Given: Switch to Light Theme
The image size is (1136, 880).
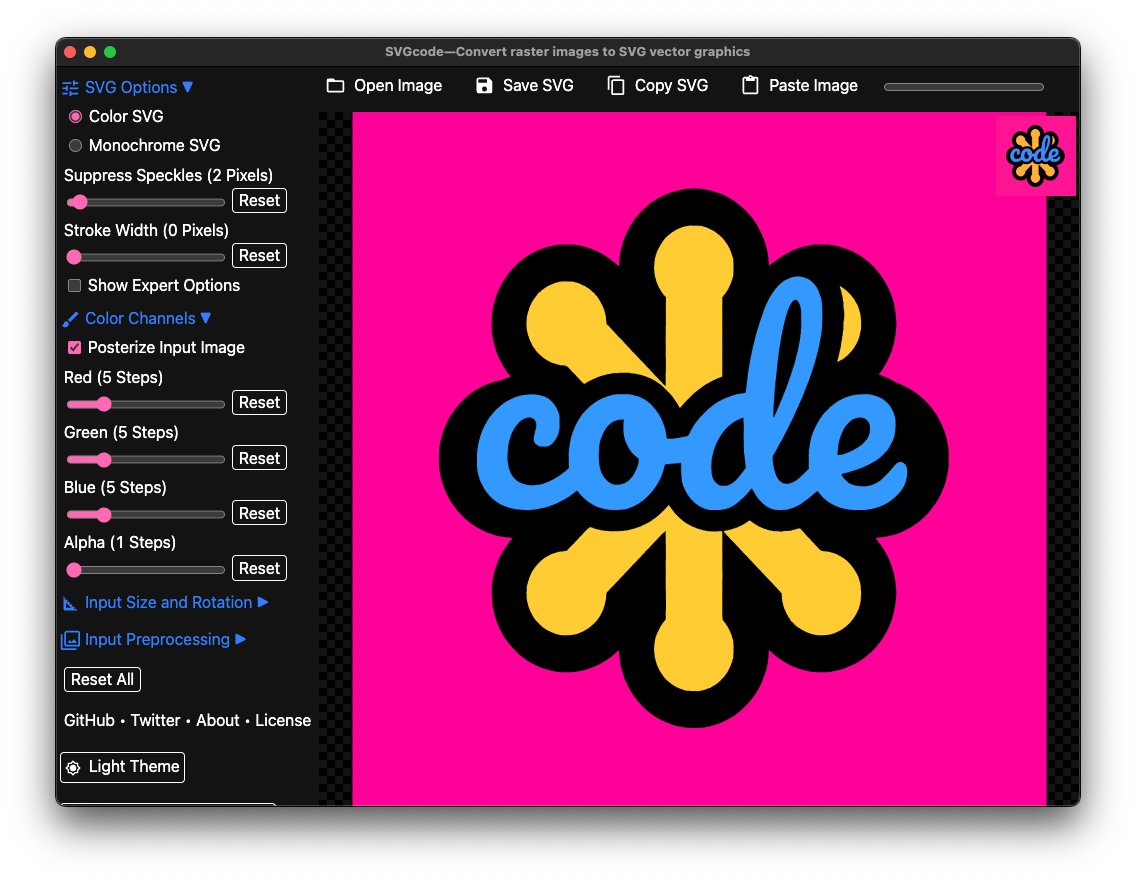Looking at the screenshot, I should pyautogui.click(x=122, y=767).
